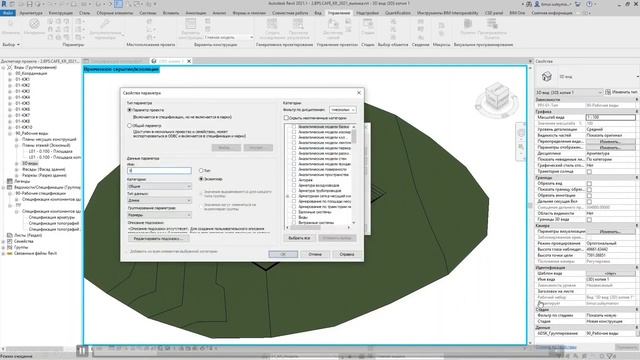640x360 pixels.
Task: Launch Dynamo Player from the ribbon
Action: (x=492, y=29)
